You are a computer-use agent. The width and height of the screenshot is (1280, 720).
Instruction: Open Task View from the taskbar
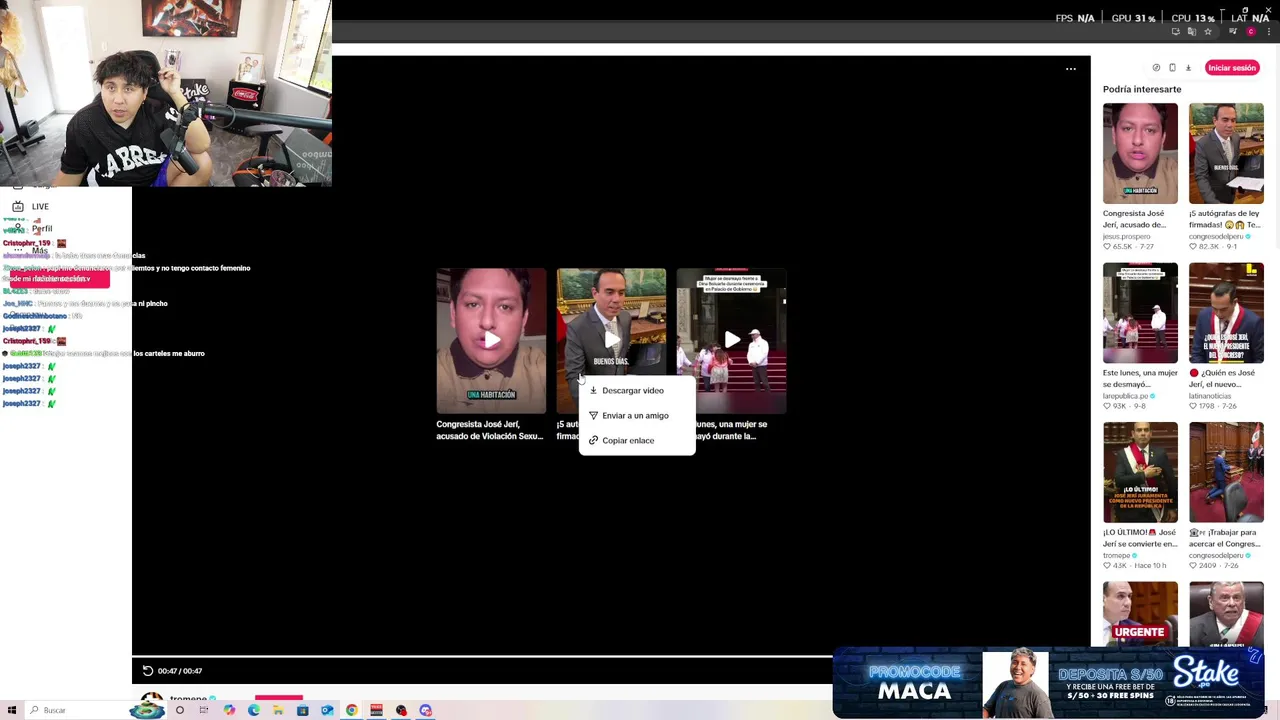(x=204, y=710)
